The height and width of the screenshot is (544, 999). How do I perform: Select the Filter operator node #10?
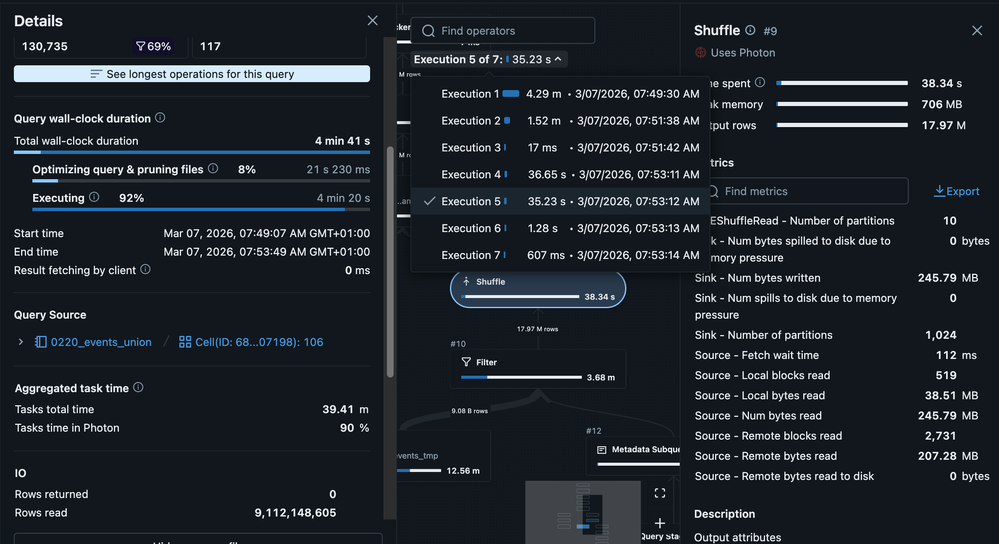click(537, 368)
